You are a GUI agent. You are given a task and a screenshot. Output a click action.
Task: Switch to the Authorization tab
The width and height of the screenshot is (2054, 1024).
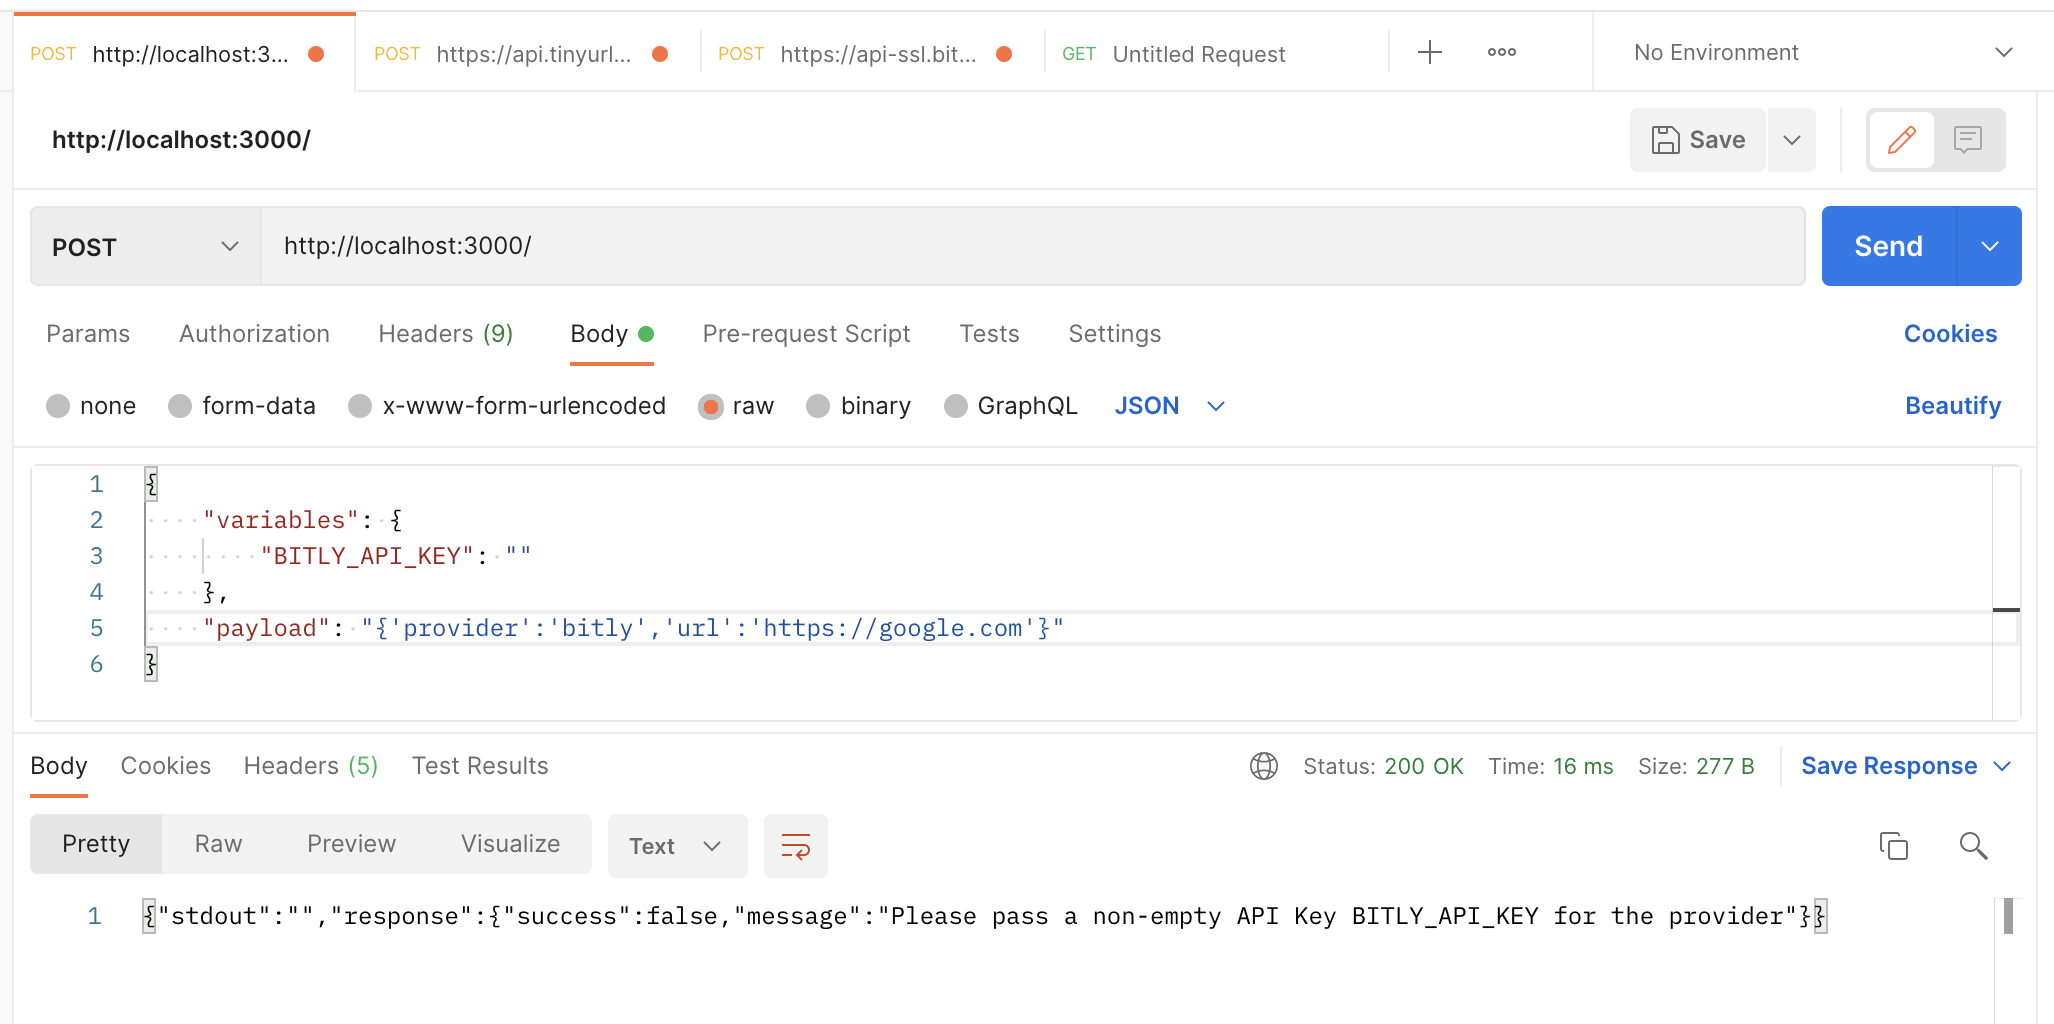(254, 334)
